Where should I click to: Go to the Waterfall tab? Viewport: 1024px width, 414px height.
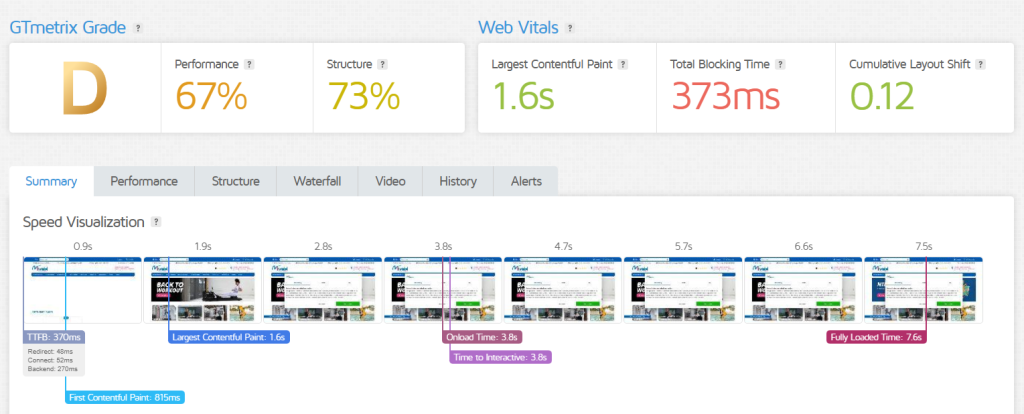317,182
